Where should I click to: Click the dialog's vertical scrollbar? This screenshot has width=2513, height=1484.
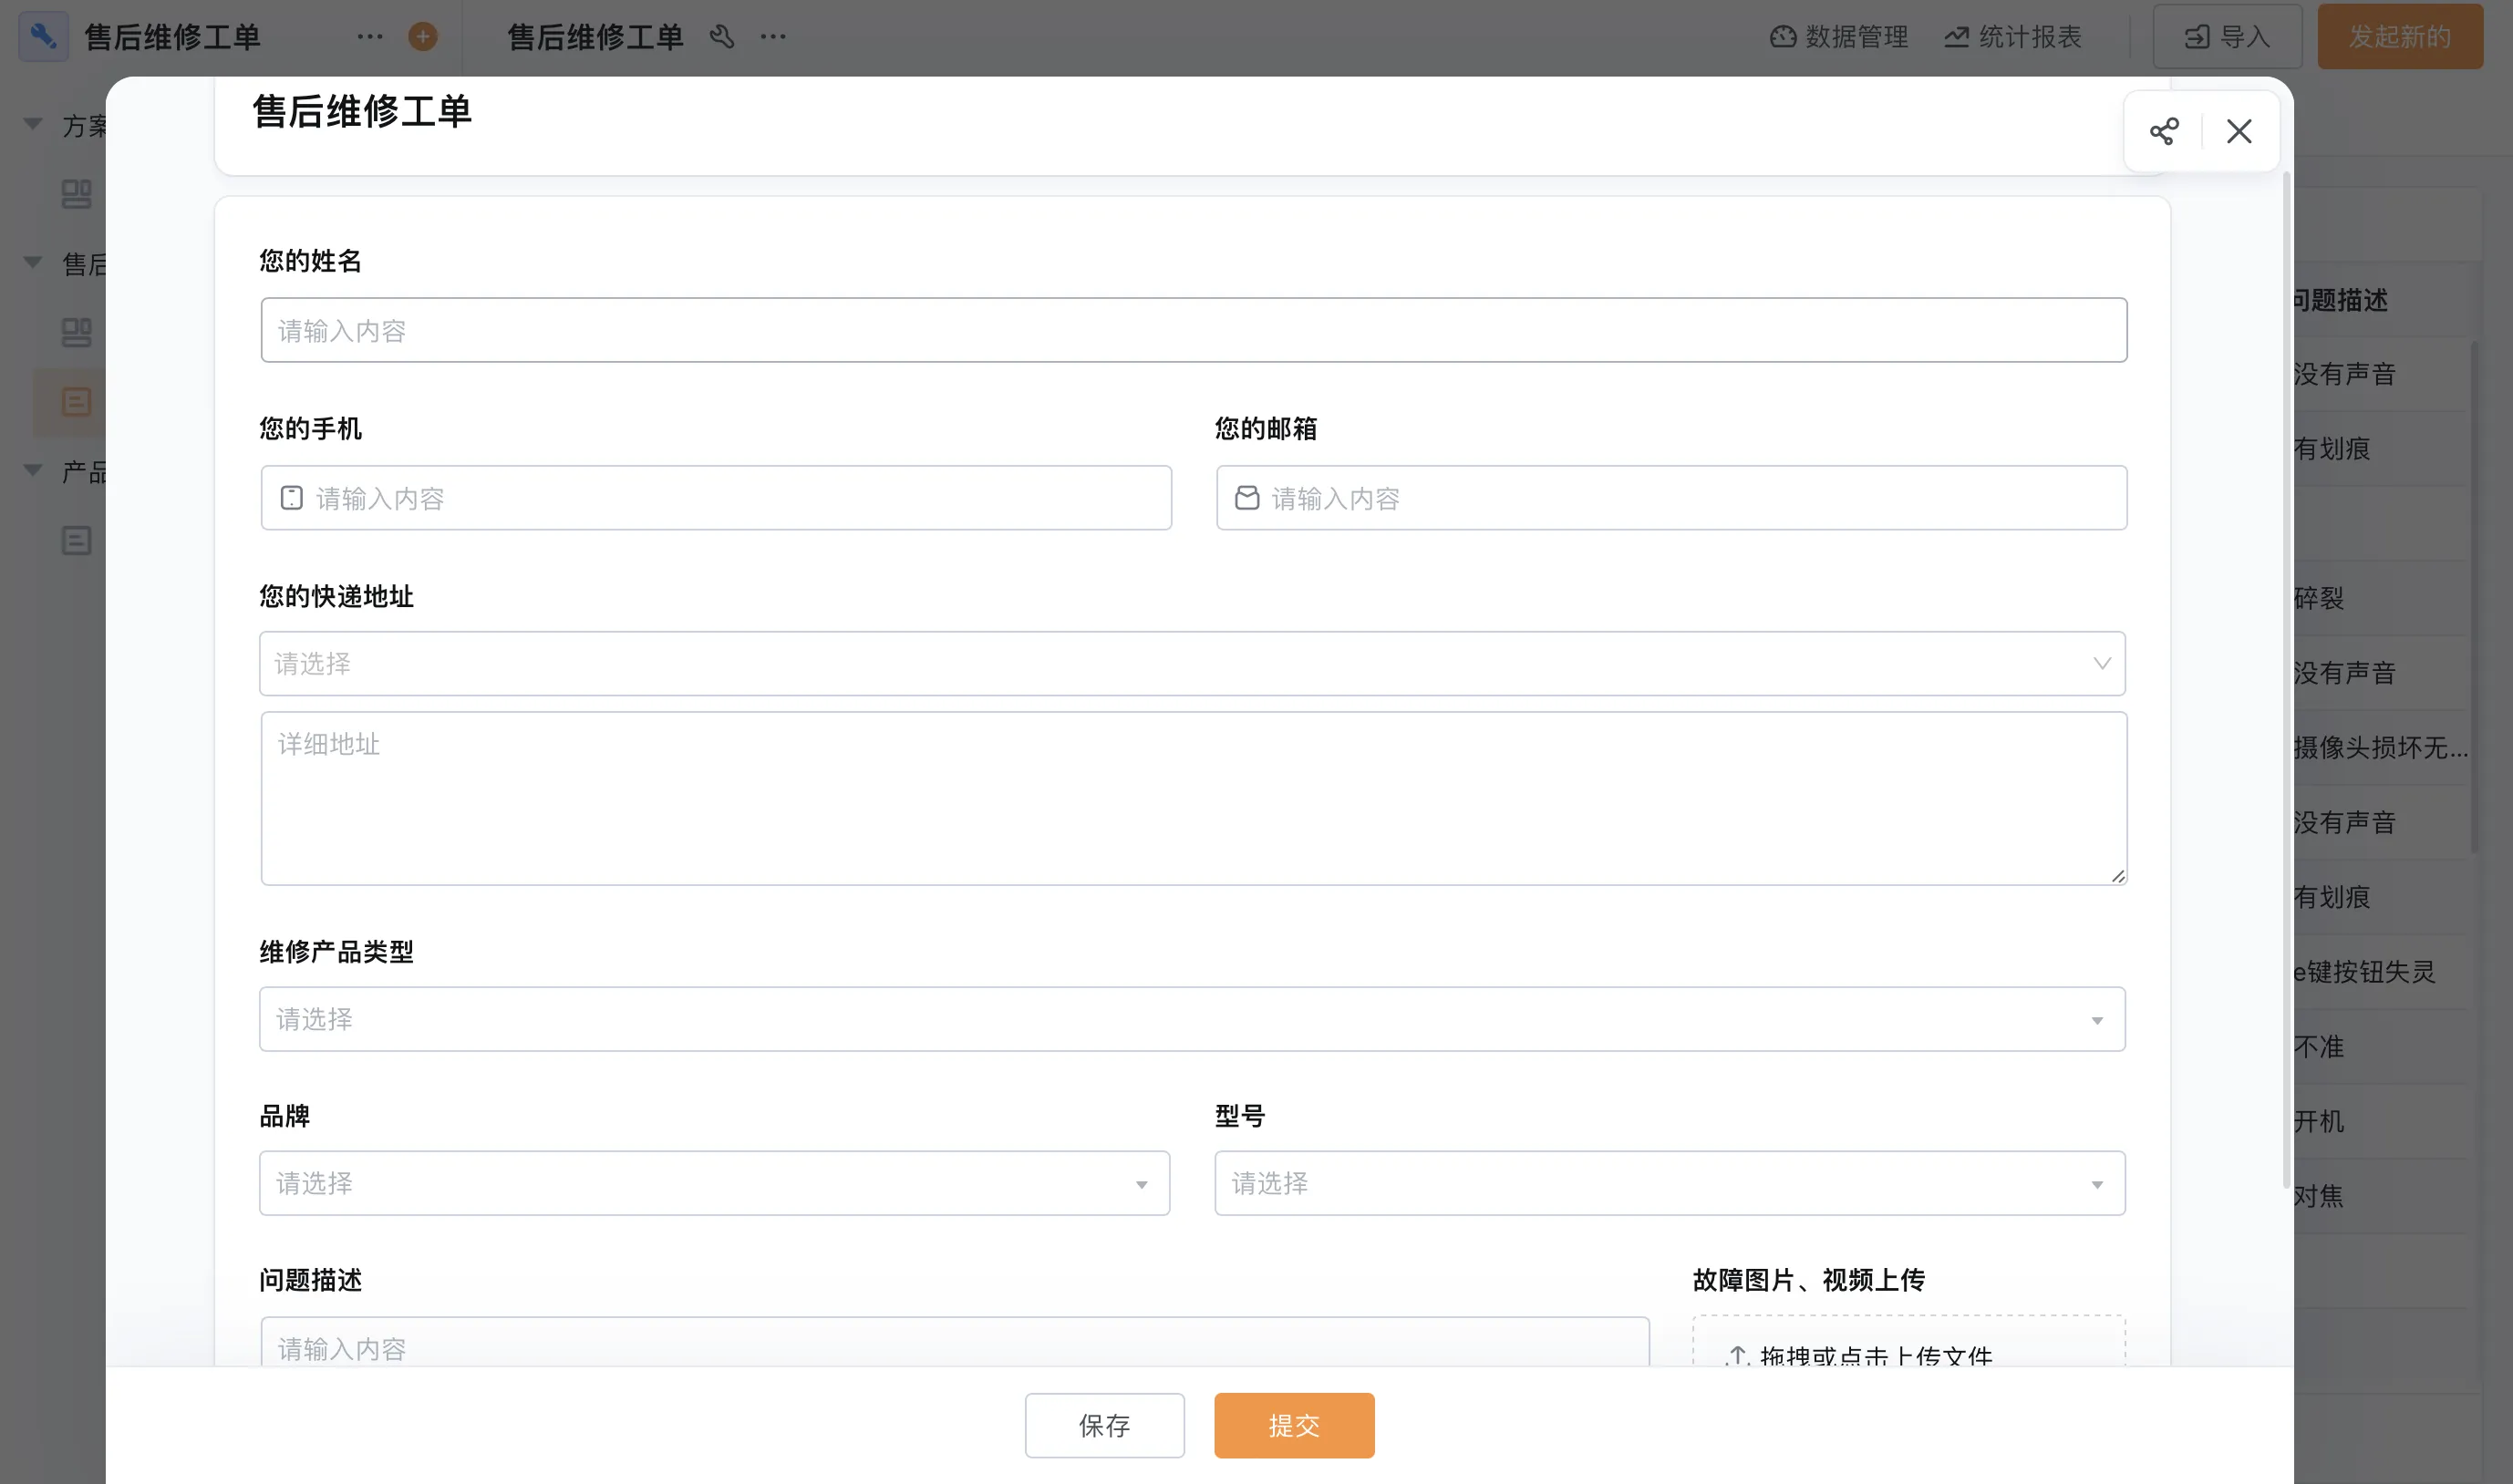2286,680
